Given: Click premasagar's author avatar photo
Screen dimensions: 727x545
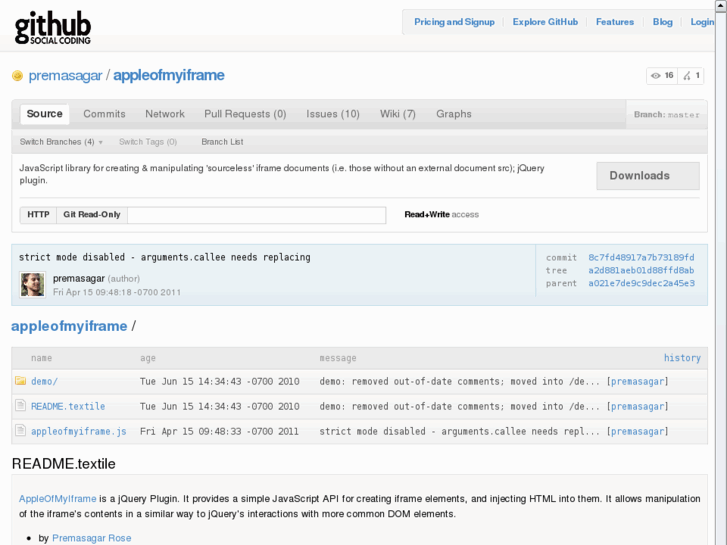Looking at the screenshot, I should coord(32,284).
